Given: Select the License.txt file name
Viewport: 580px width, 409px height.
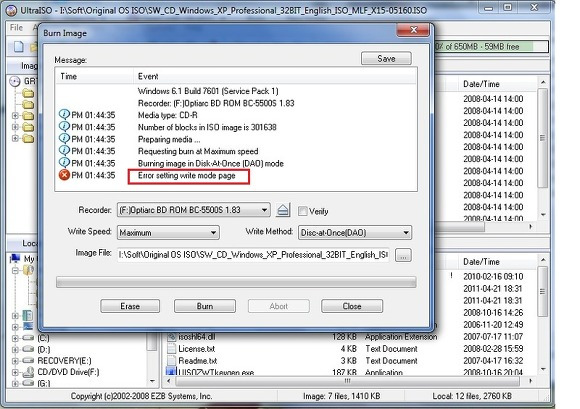Looking at the screenshot, I should coord(196,349).
